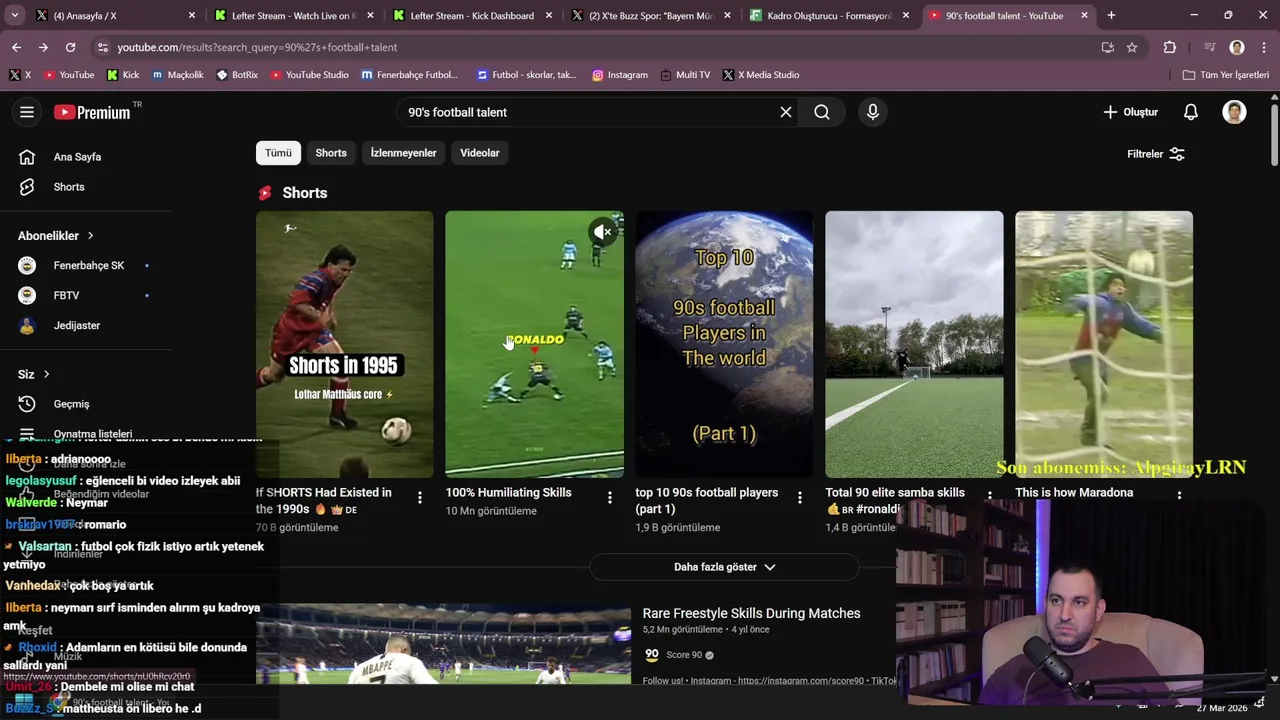The height and width of the screenshot is (720, 1280).
Task: Open the Kick bookmark
Action: pyautogui.click(x=123, y=75)
